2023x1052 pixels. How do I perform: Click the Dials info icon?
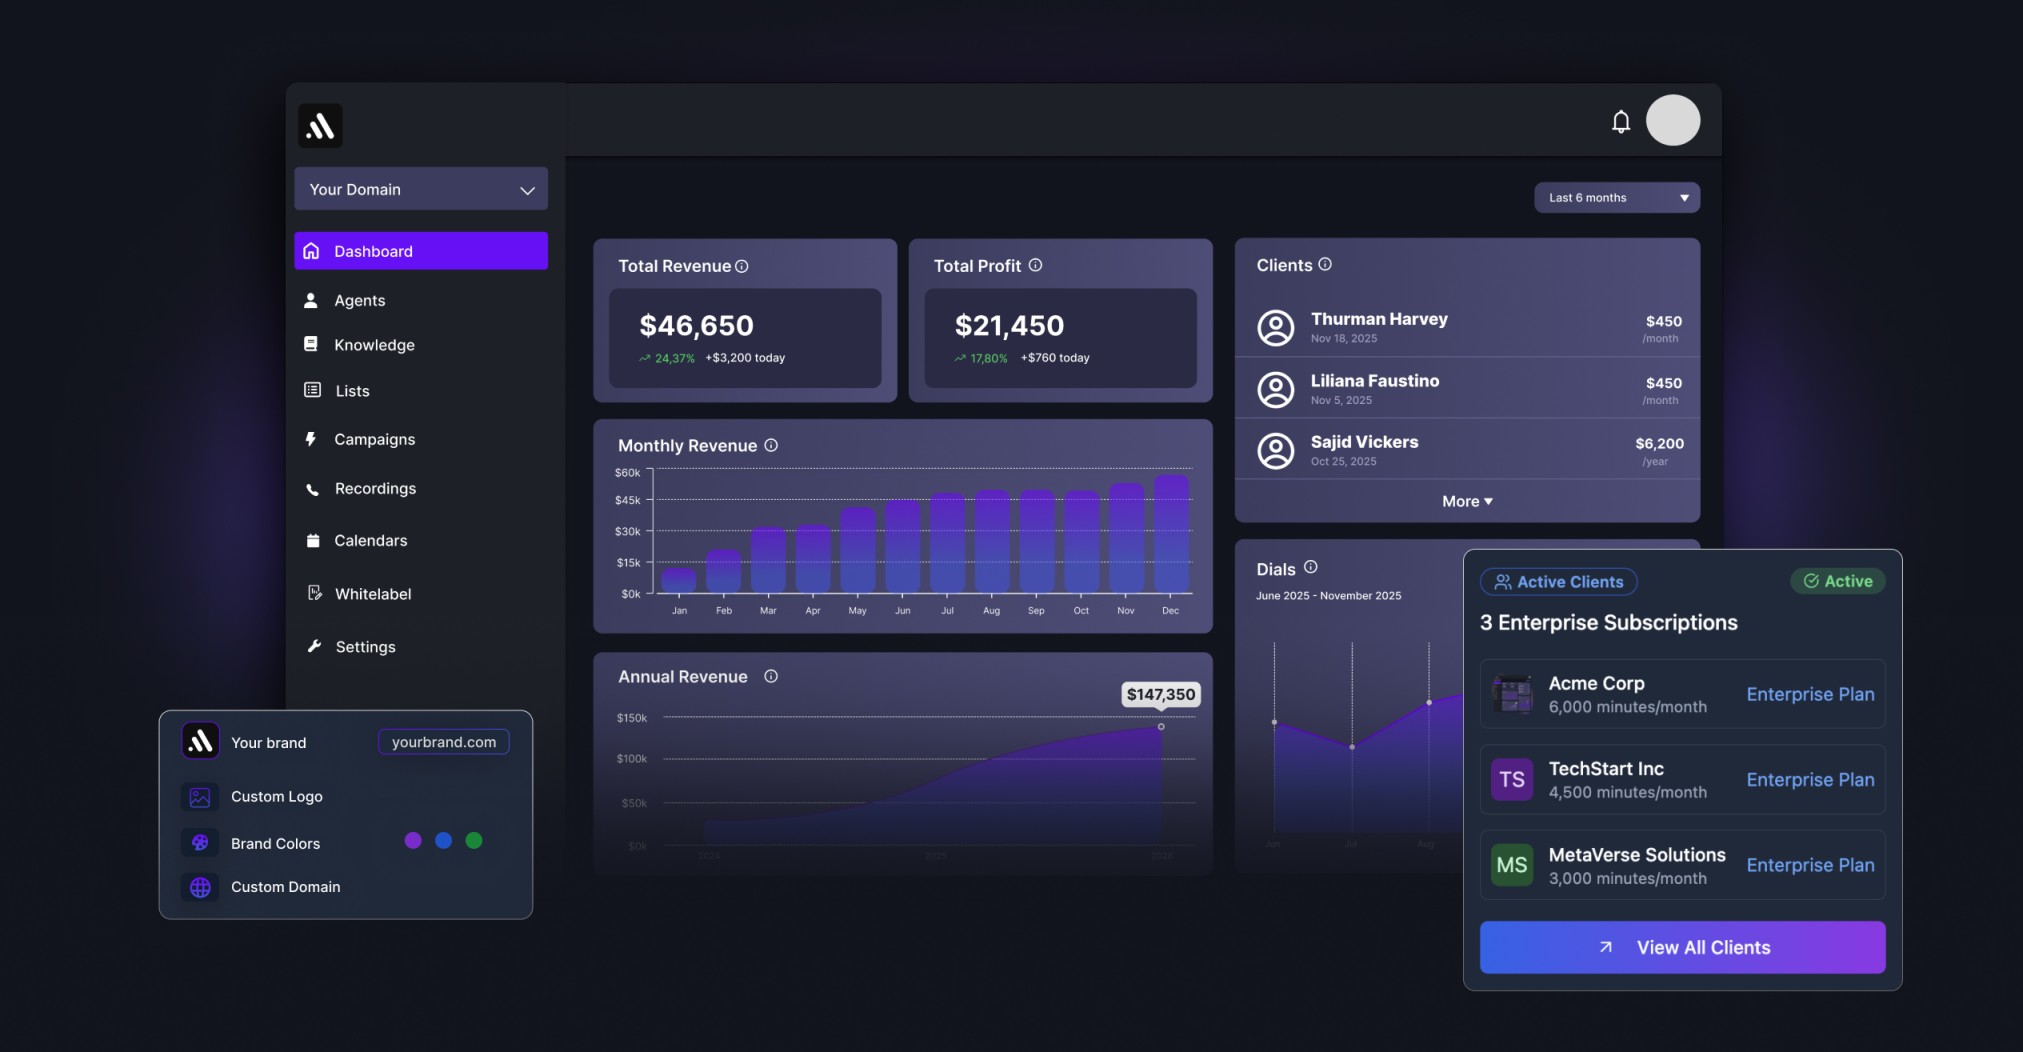[1311, 568]
